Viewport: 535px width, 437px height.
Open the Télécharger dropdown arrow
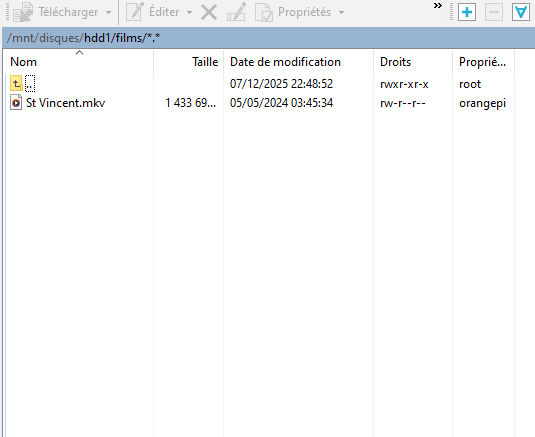[109, 12]
